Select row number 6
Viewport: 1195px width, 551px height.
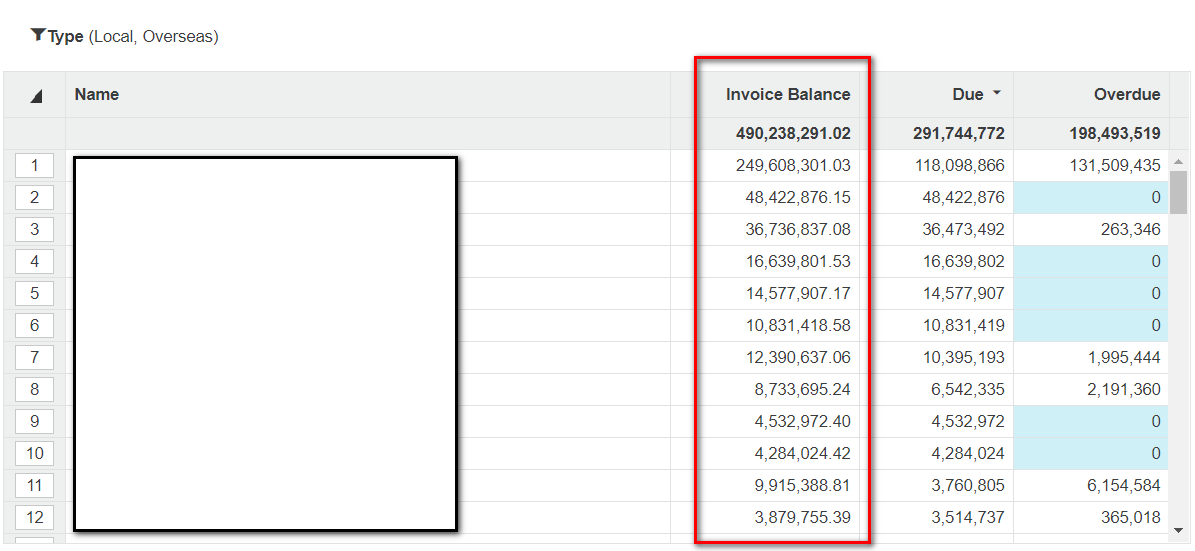point(34,325)
